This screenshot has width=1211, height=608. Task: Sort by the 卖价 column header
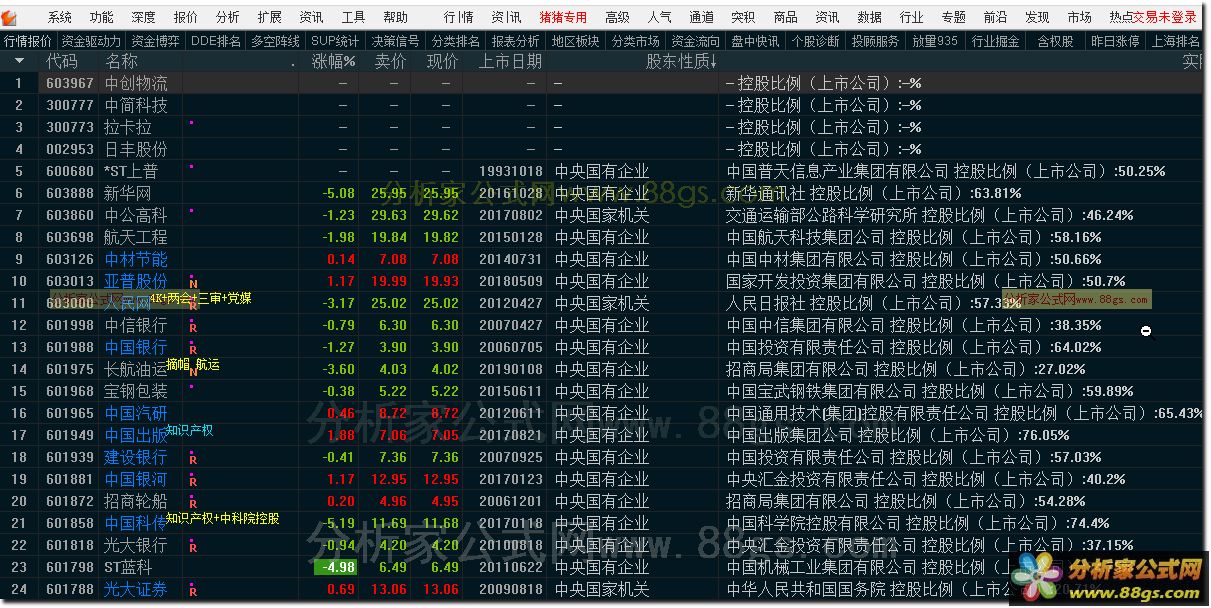tap(390, 61)
